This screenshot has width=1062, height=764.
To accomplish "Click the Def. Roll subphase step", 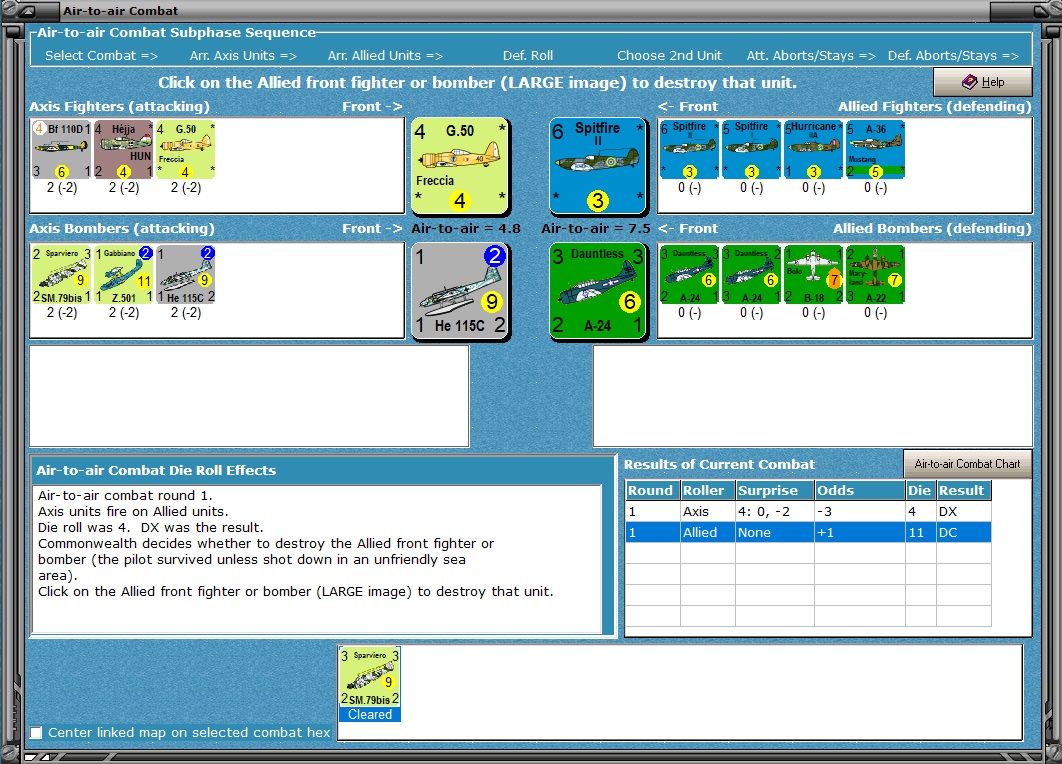I will pos(528,56).
